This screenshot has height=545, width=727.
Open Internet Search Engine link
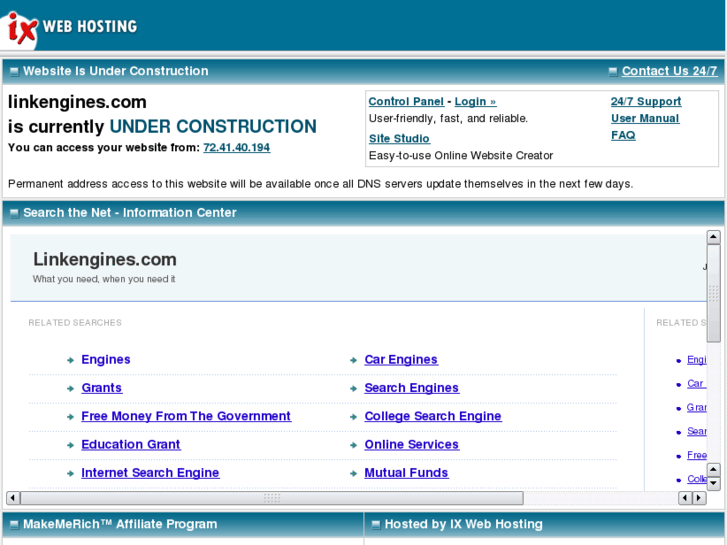click(x=150, y=473)
